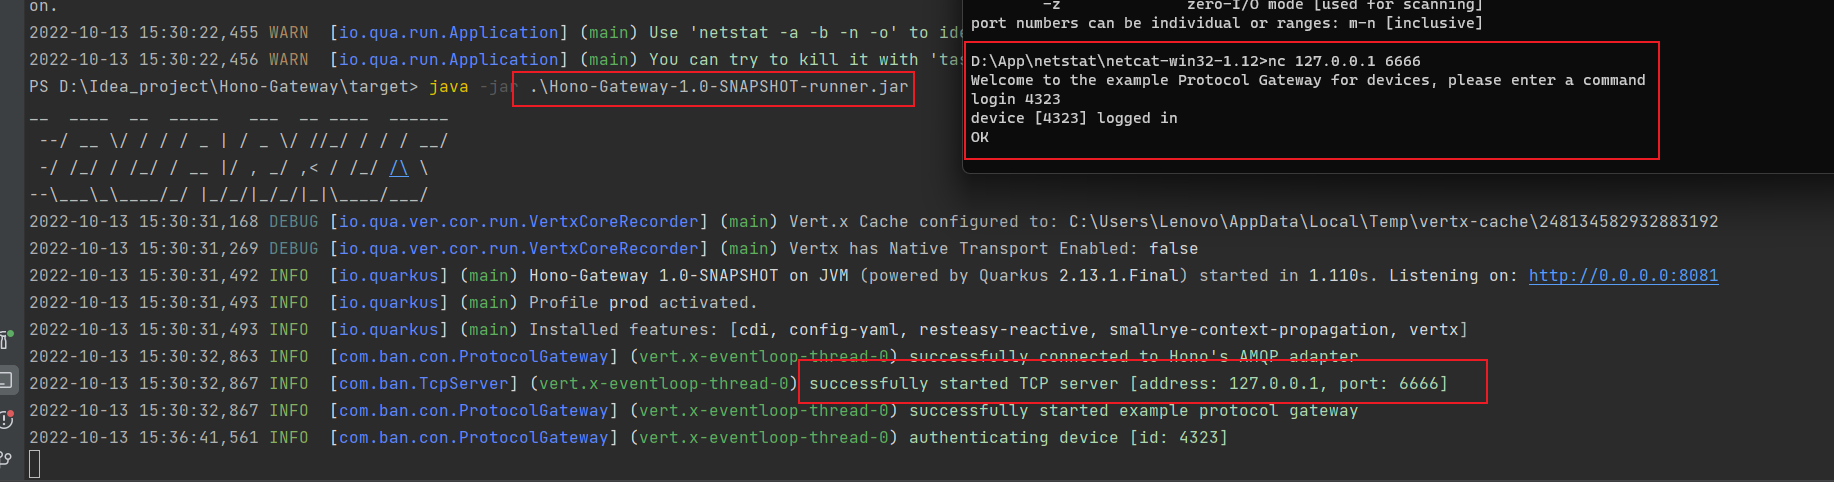
Task: Open the Problems tool window icon
Action: 5,419
